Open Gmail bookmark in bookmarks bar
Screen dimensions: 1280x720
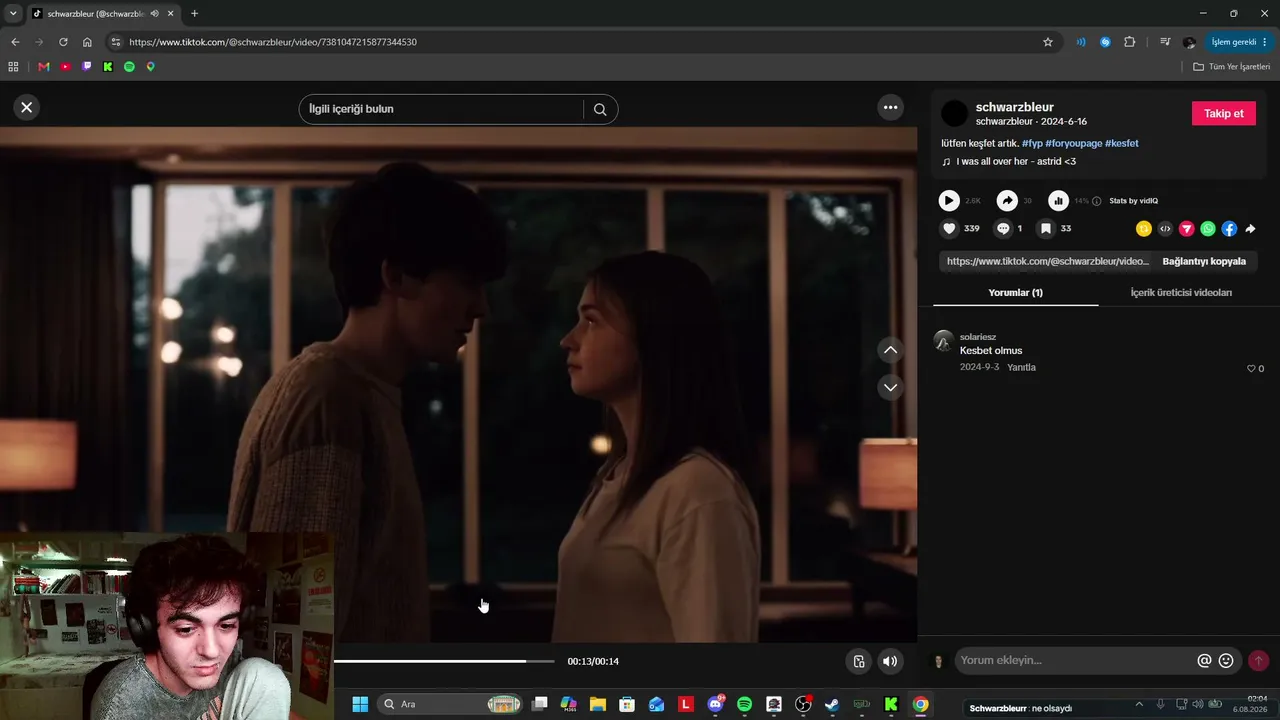[x=43, y=67]
